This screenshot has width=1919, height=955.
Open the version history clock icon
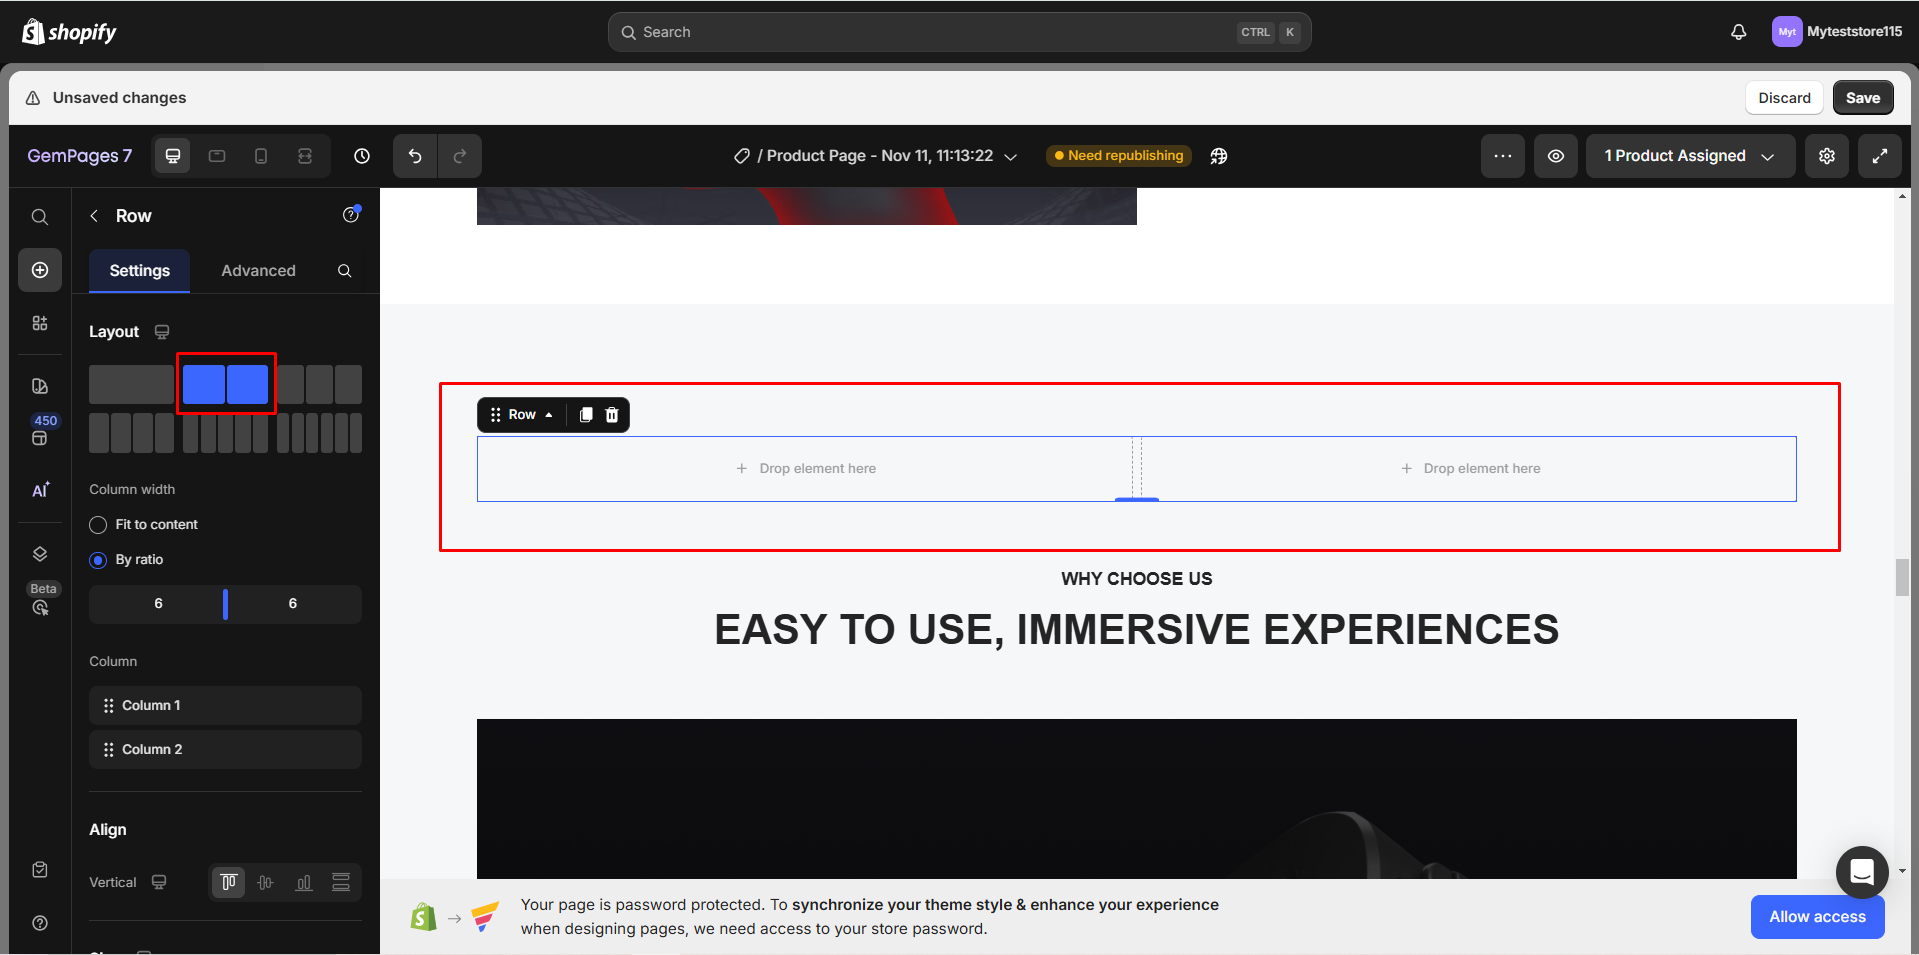362,156
